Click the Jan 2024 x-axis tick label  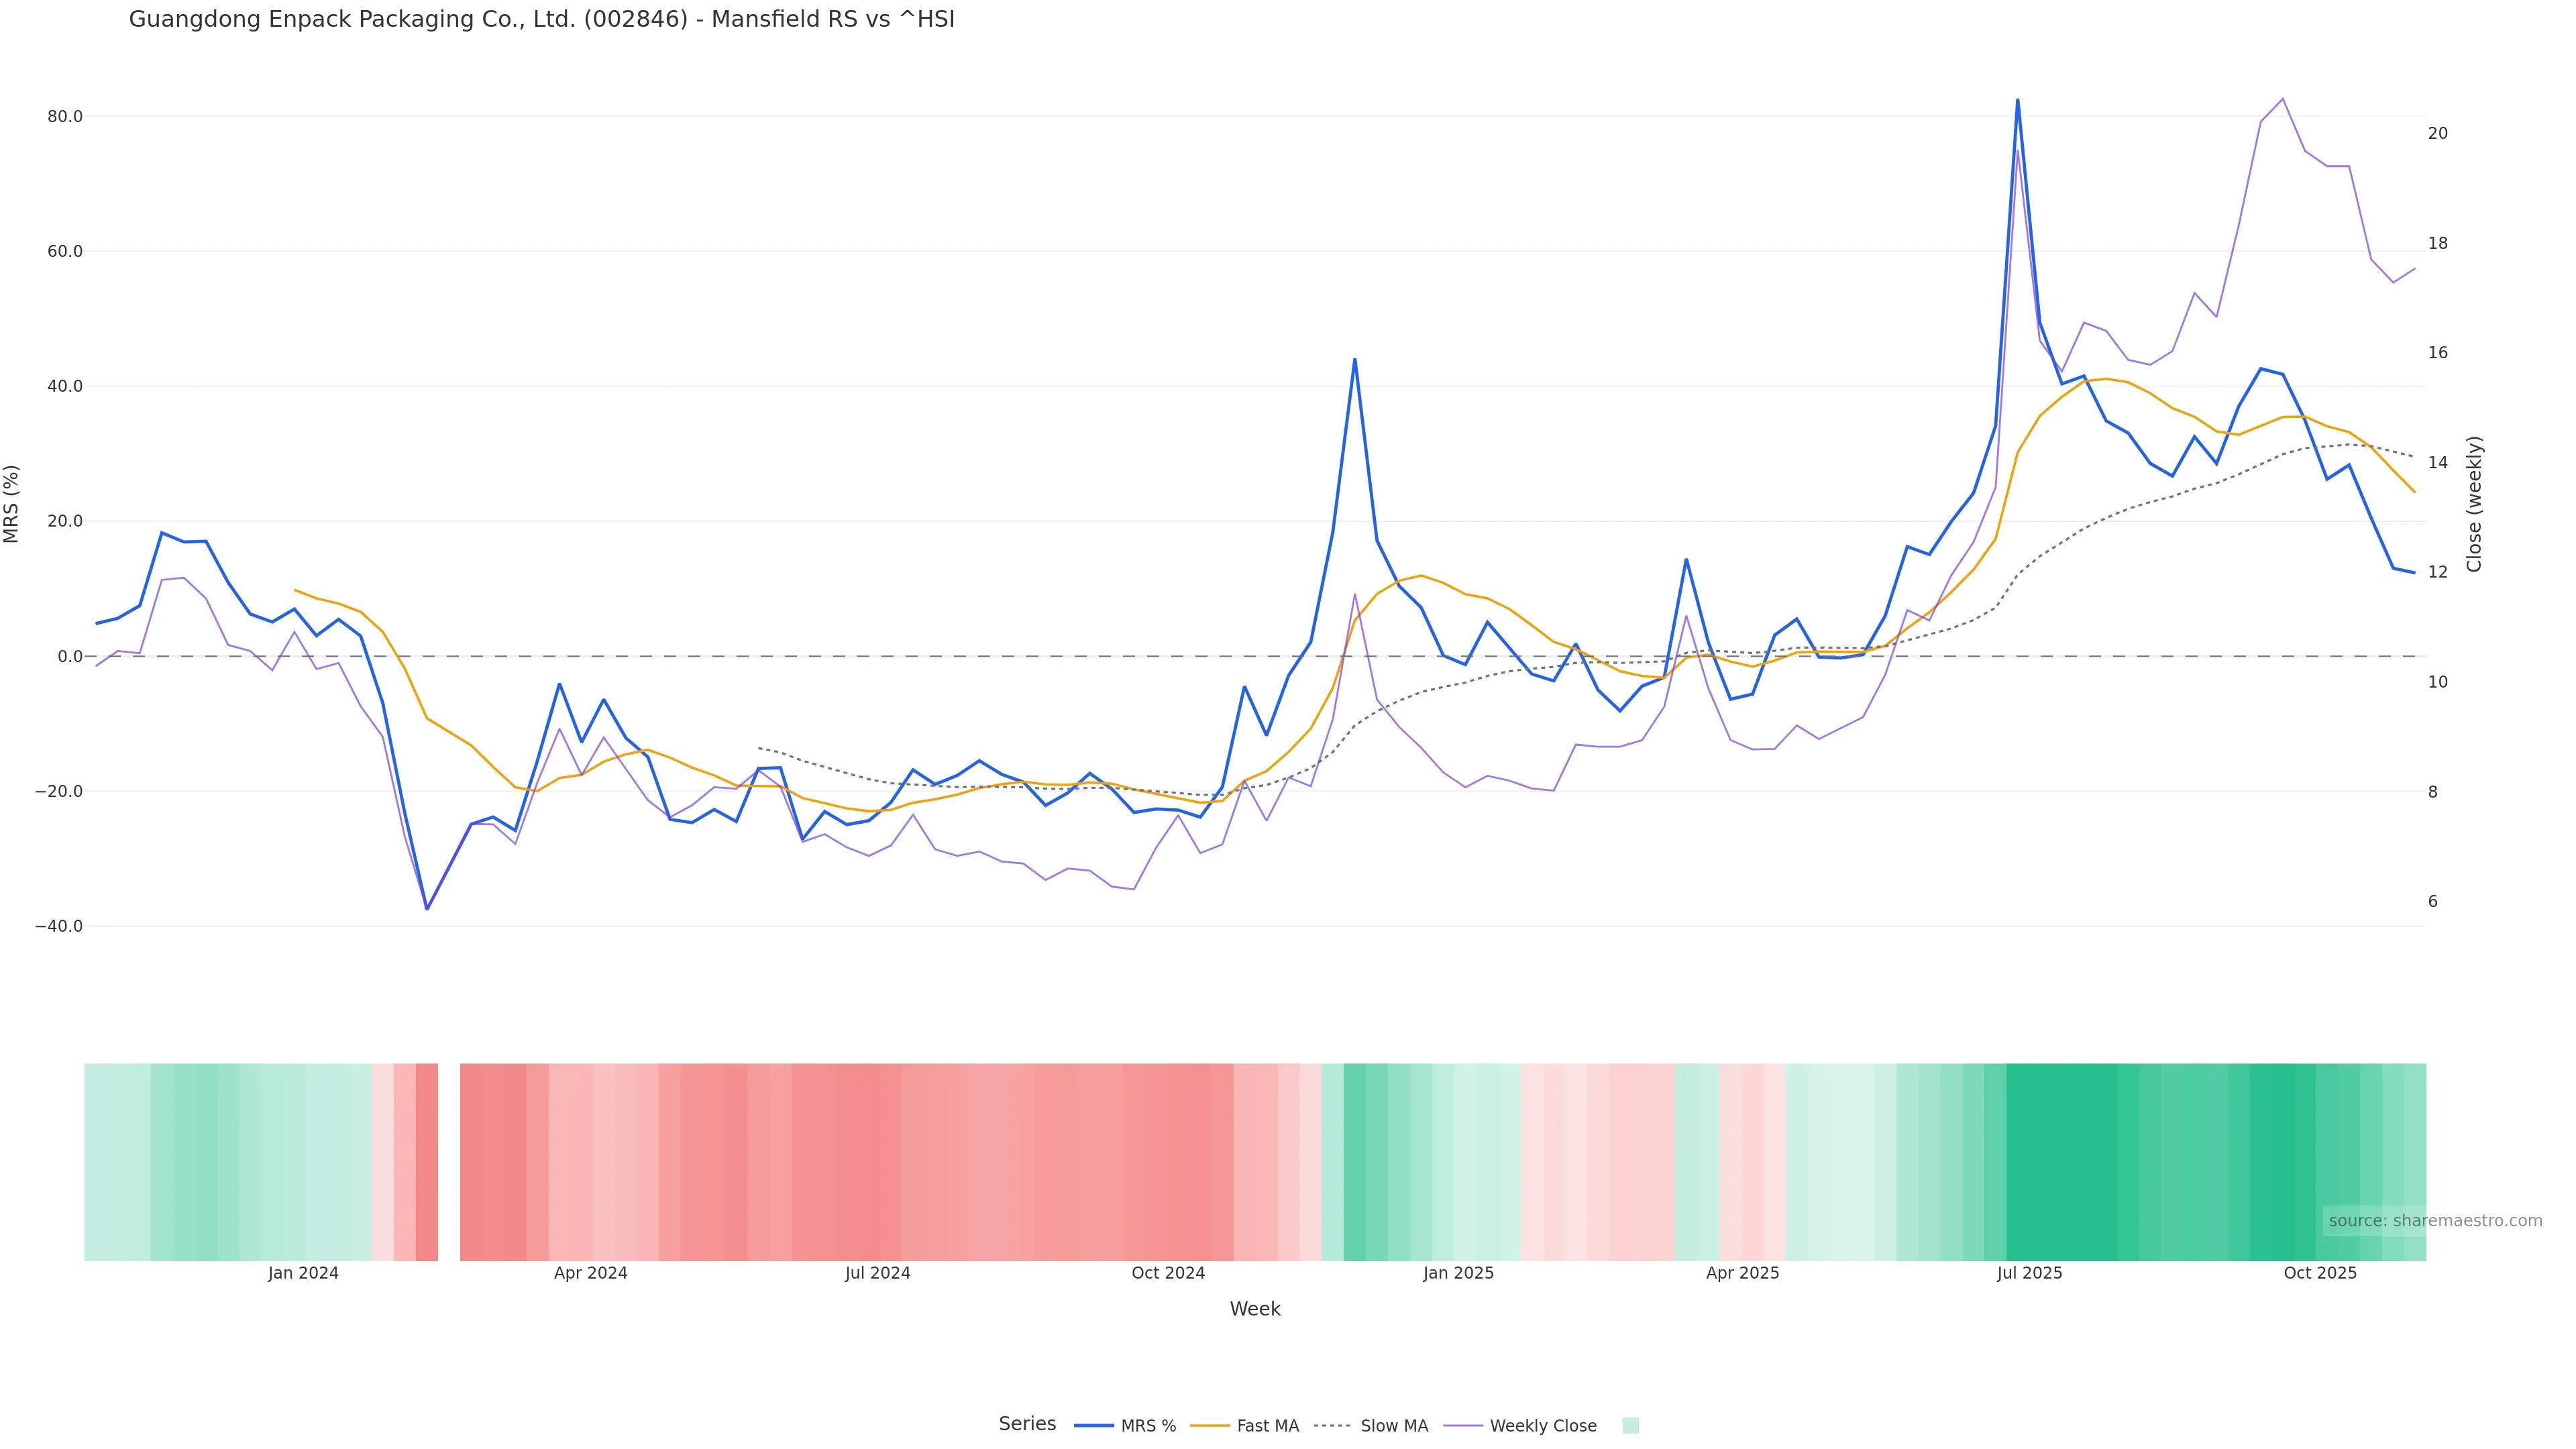[x=303, y=1273]
